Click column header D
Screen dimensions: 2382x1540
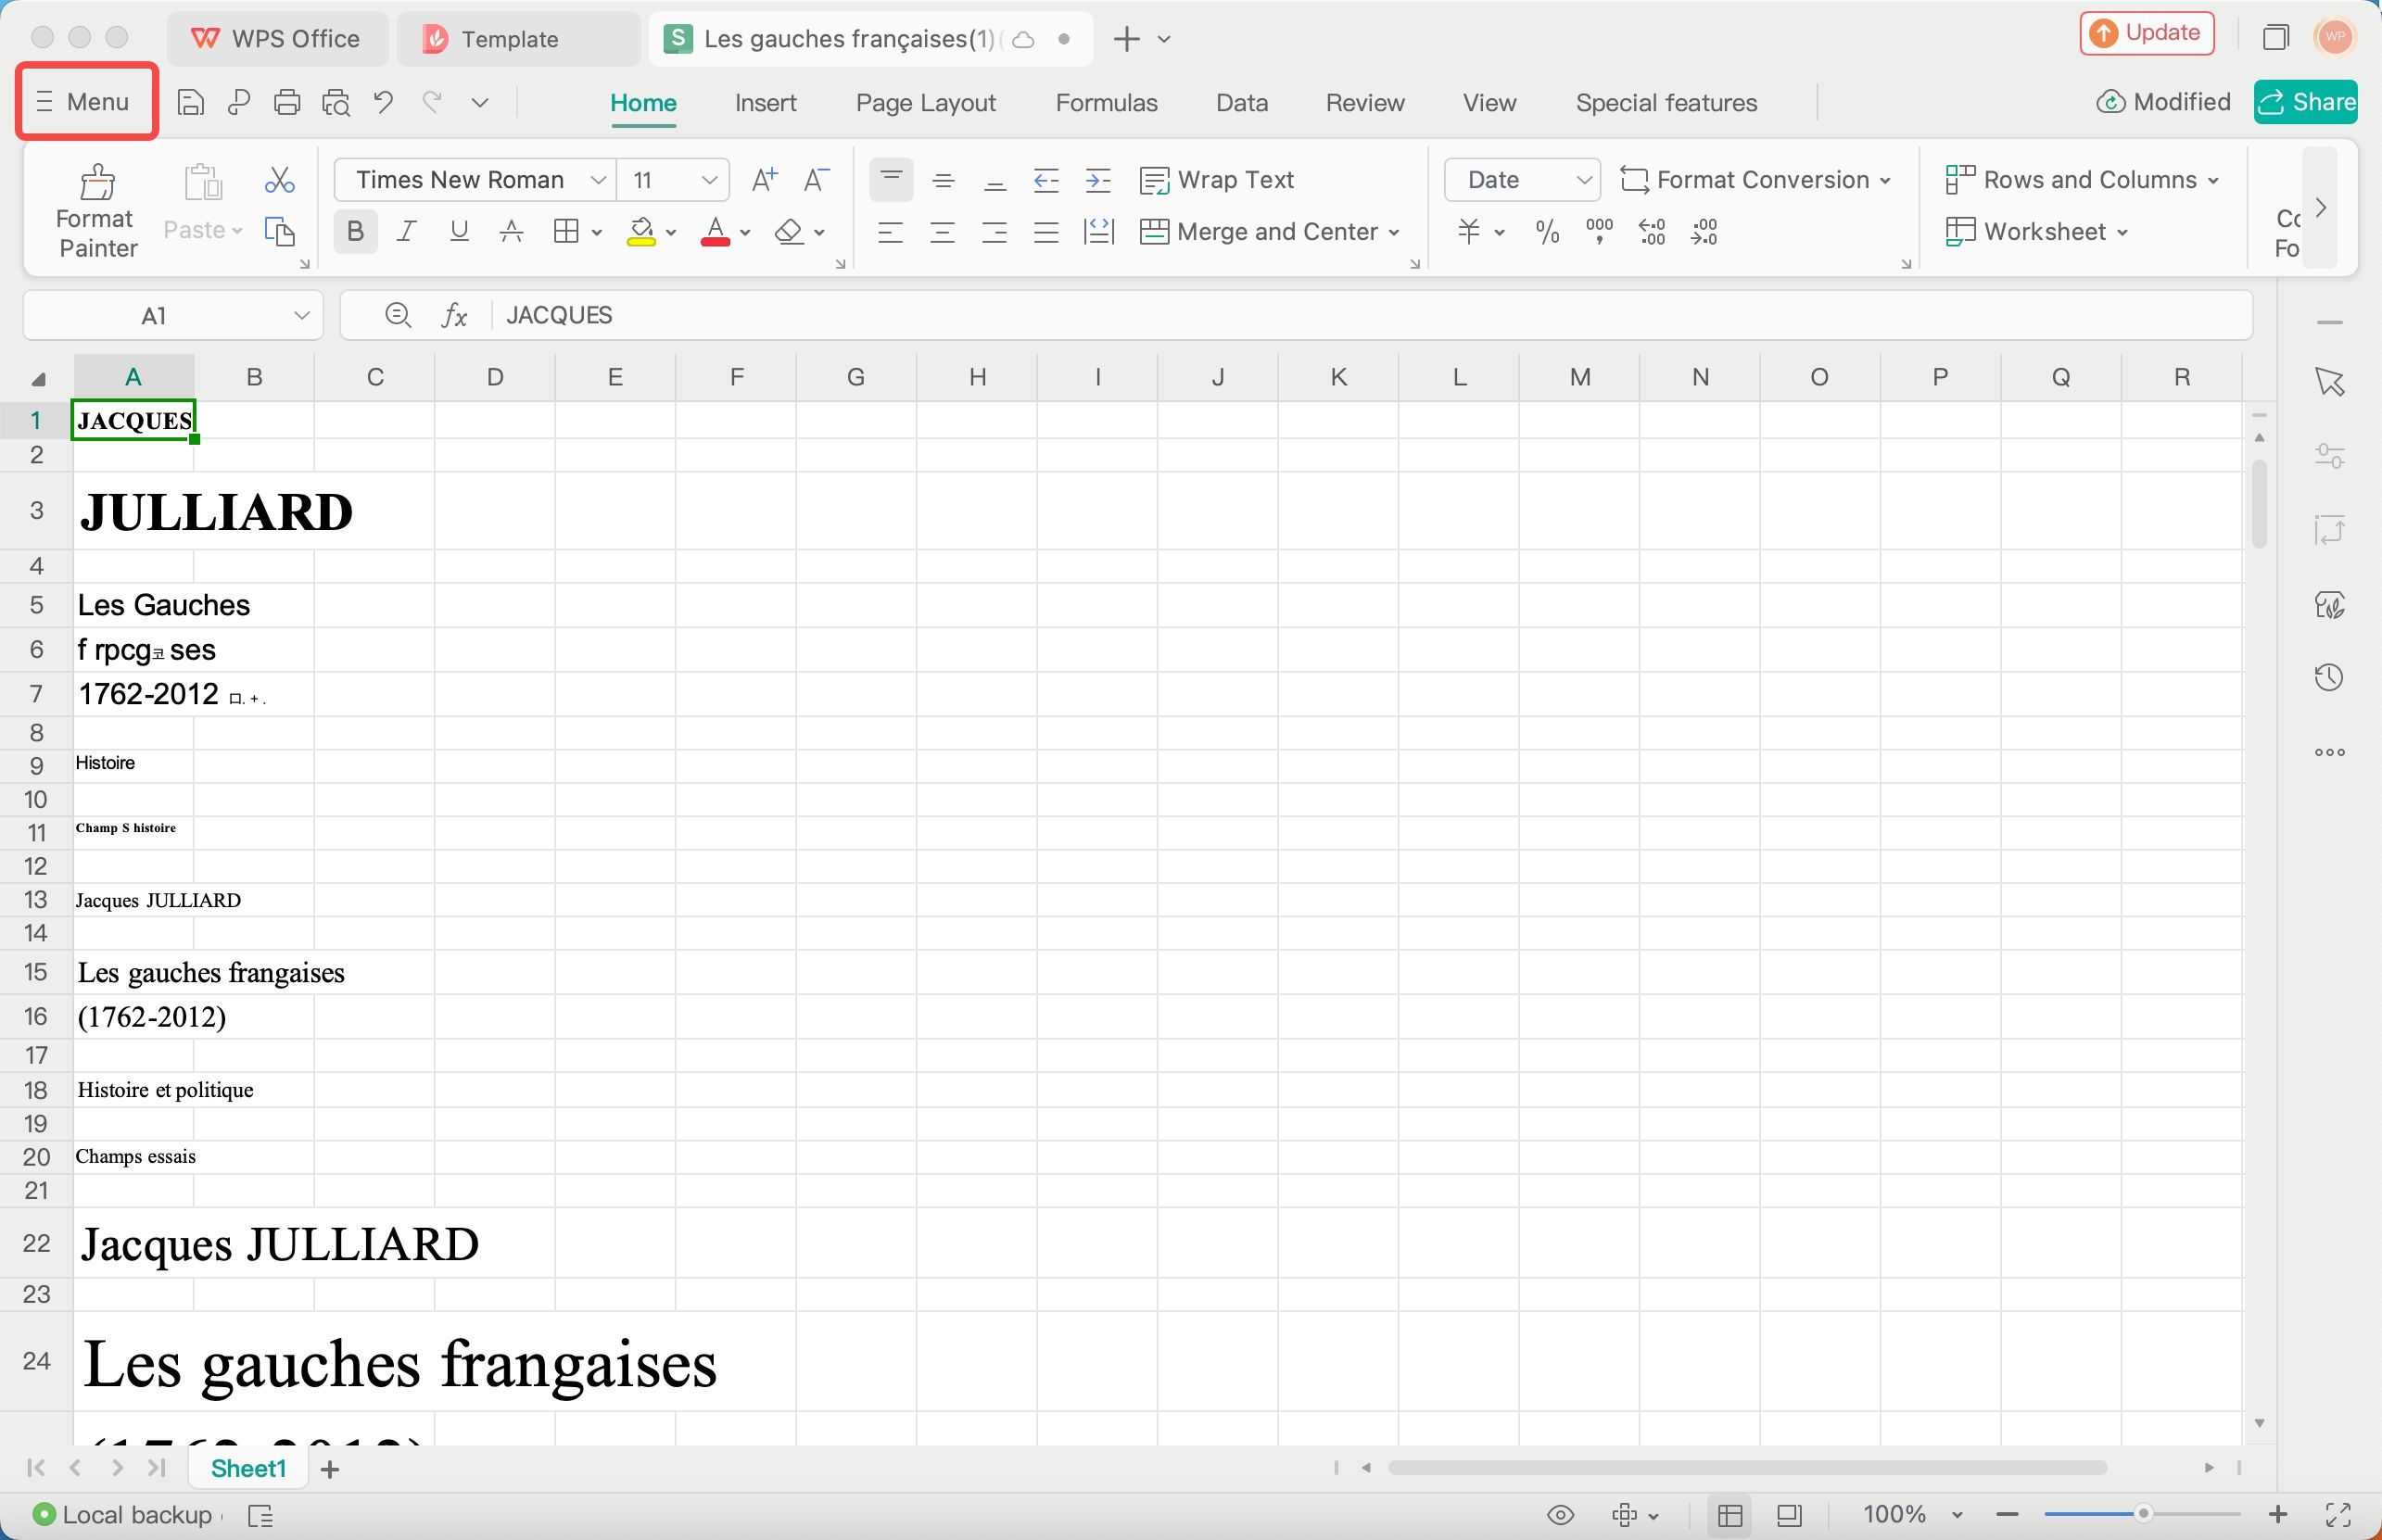click(x=495, y=377)
